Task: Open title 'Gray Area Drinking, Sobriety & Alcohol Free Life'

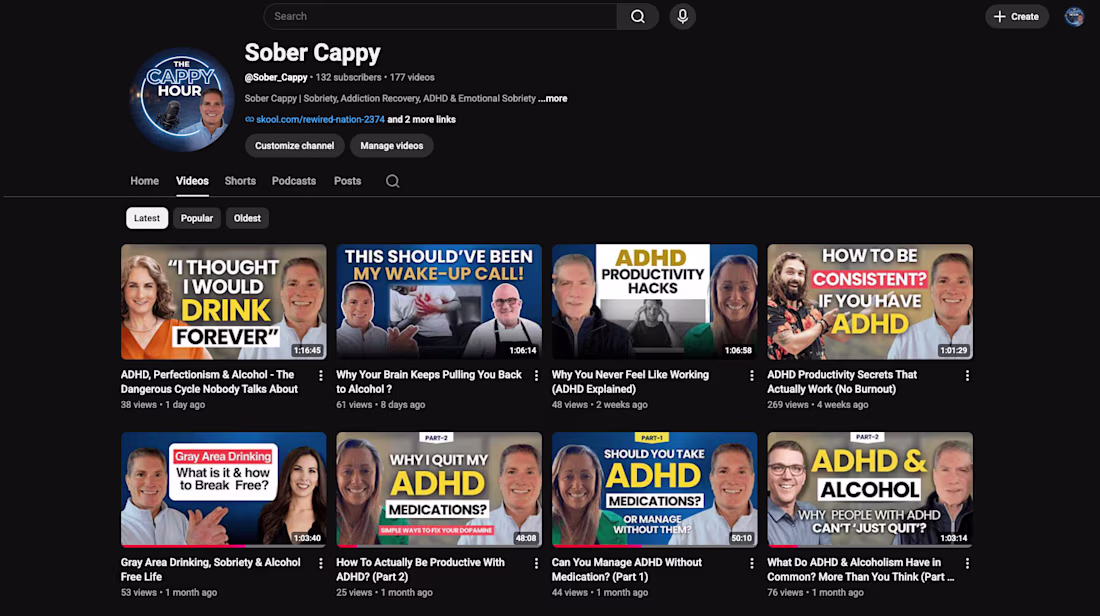Action: click(x=210, y=569)
